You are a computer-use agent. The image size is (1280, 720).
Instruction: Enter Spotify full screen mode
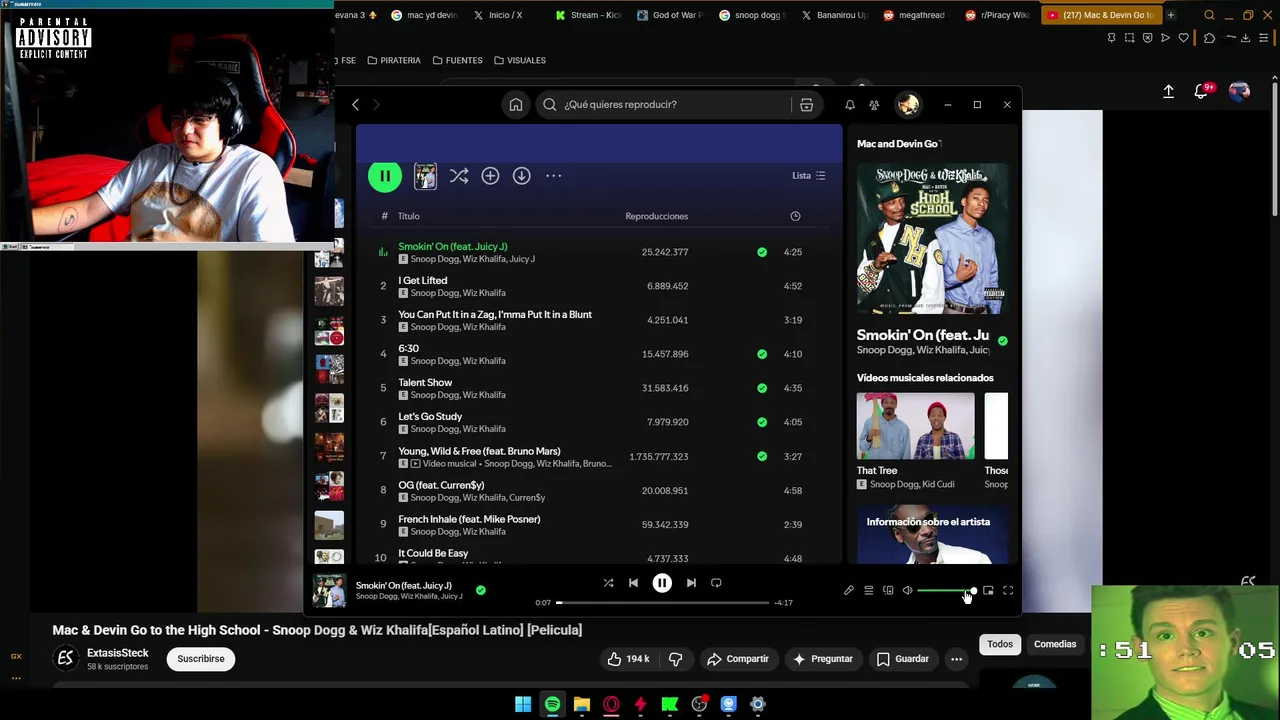pos(1008,591)
